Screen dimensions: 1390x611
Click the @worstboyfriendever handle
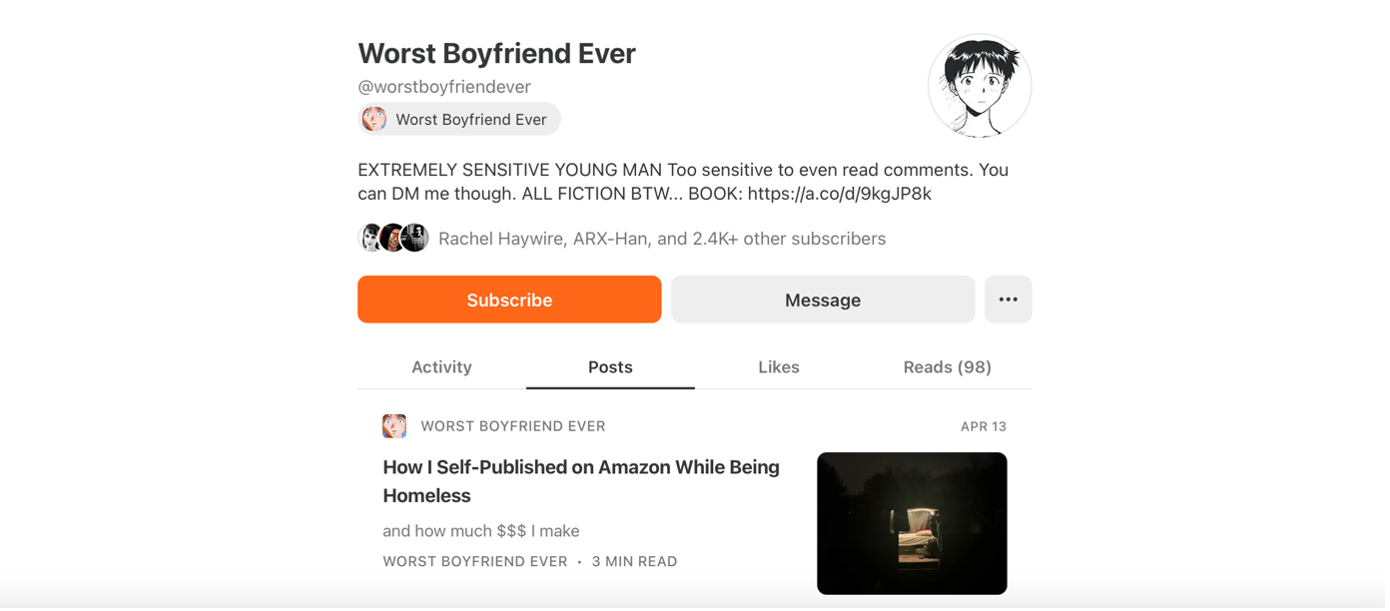coord(446,88)
